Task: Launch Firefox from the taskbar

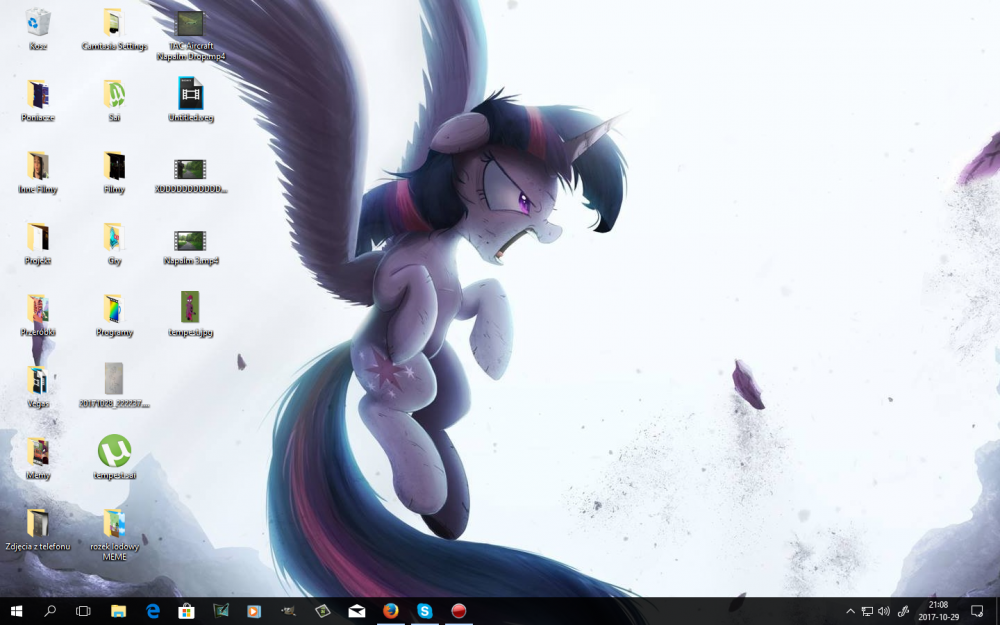Action: click(390, 611)
